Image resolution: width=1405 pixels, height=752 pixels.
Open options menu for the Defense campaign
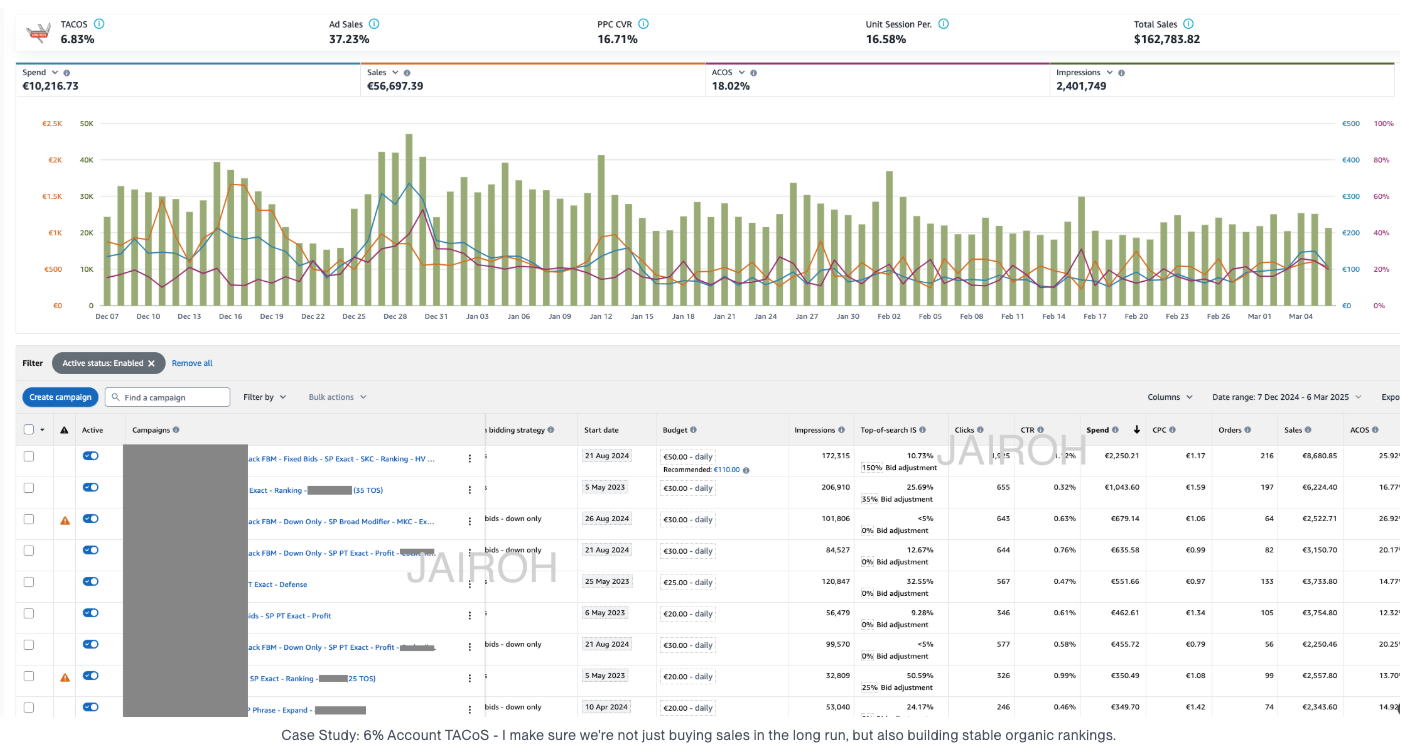pyautogui.click(x=470, y=584)
